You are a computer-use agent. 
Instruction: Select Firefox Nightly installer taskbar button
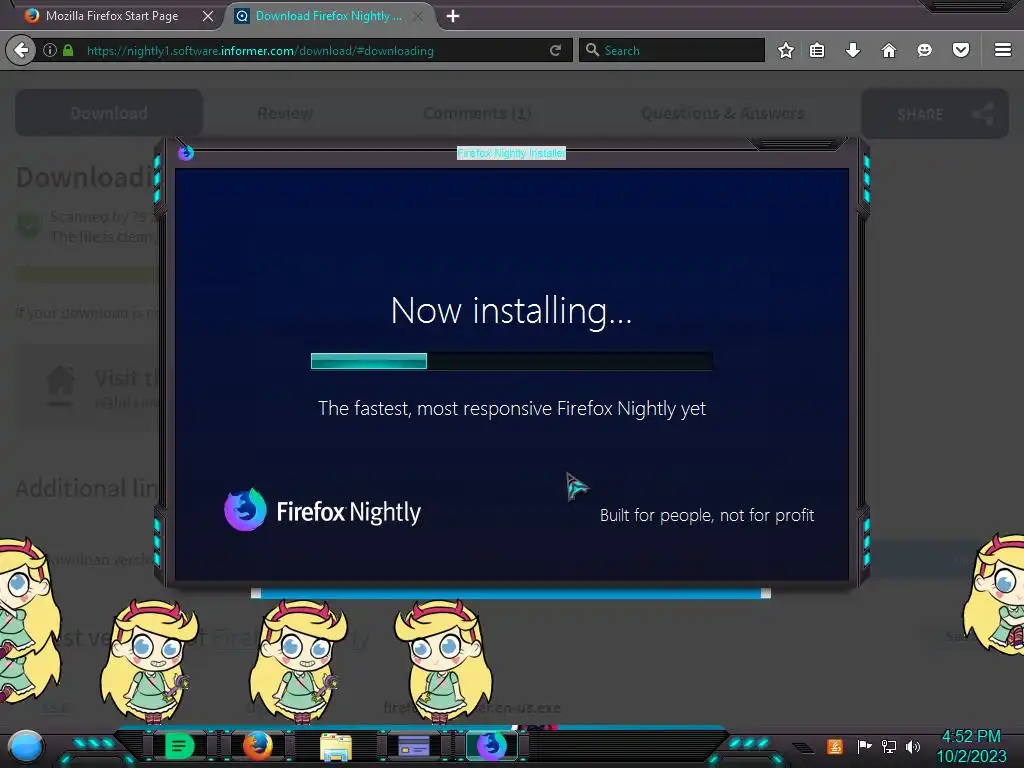(492, 746)
